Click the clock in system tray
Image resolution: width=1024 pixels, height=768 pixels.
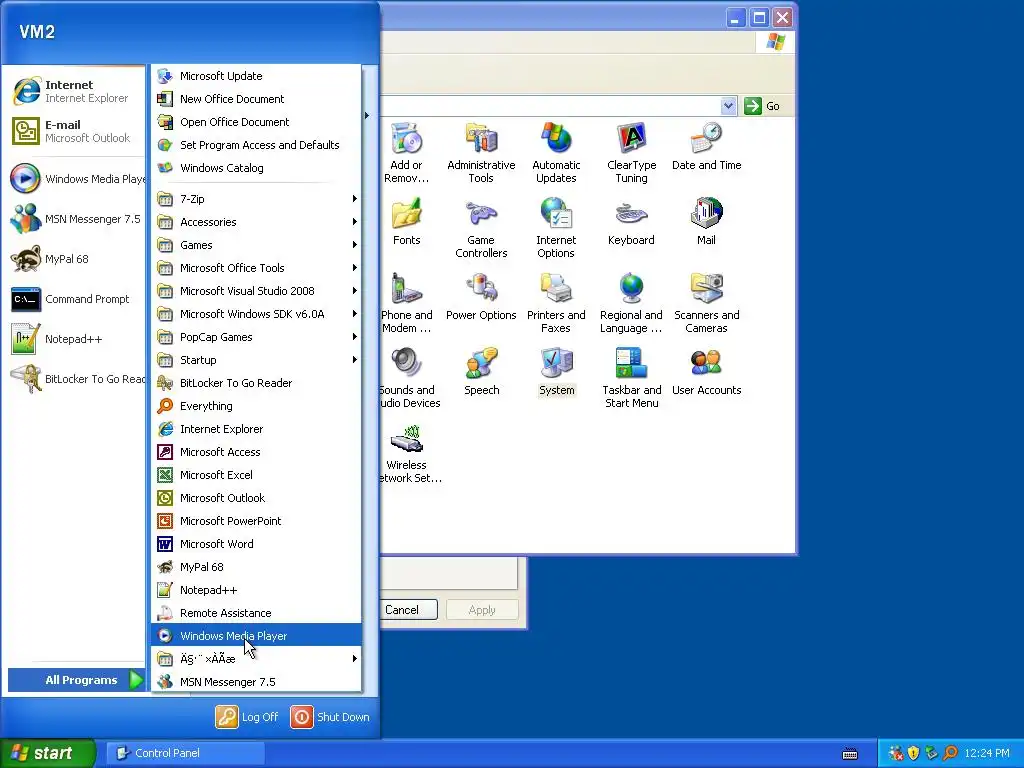tap(987, 753)
